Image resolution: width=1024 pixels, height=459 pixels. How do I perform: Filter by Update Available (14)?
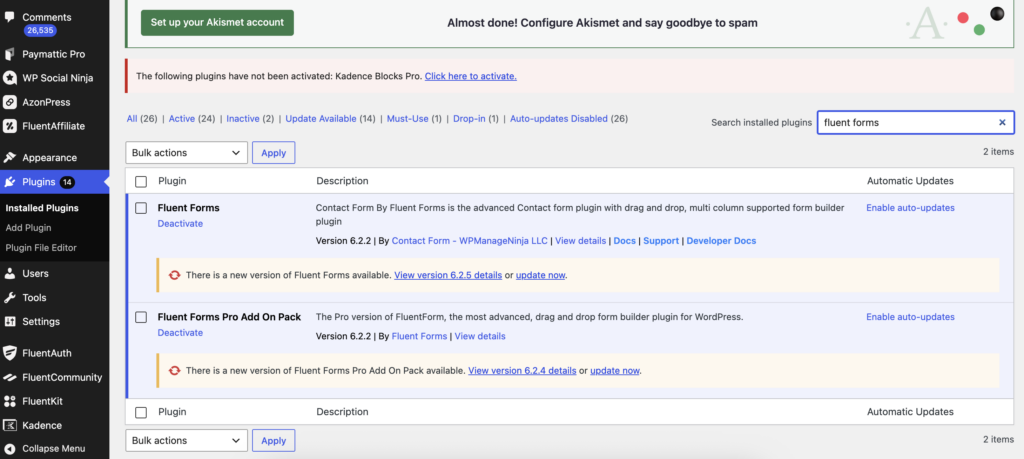click(330, 119)
